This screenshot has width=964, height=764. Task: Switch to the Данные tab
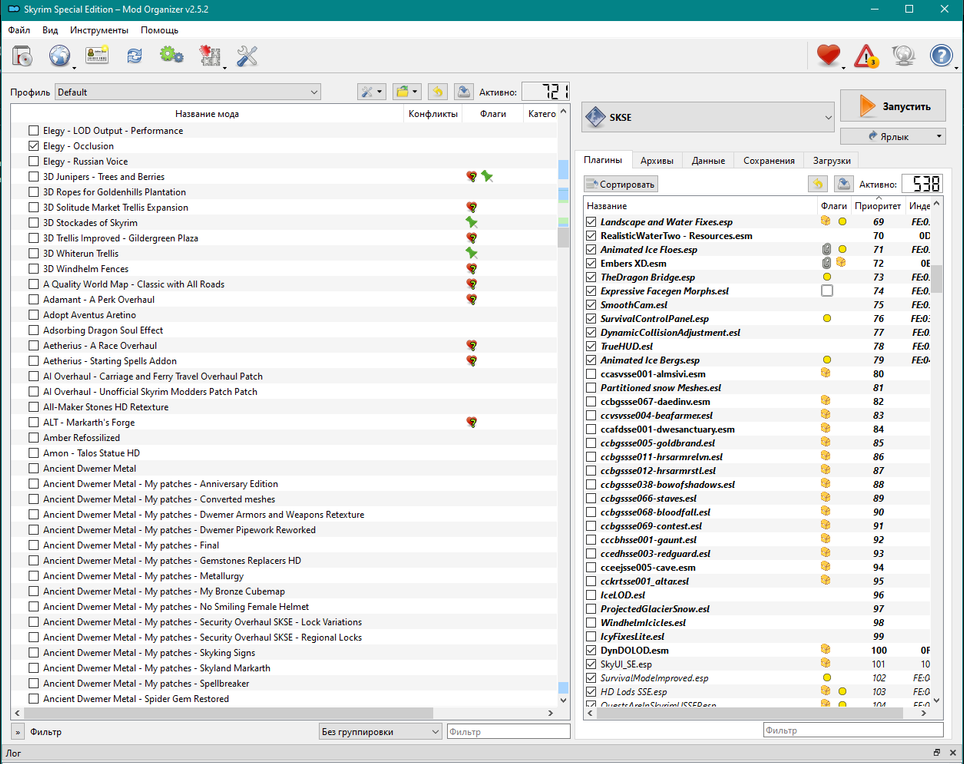click(708, 160)
